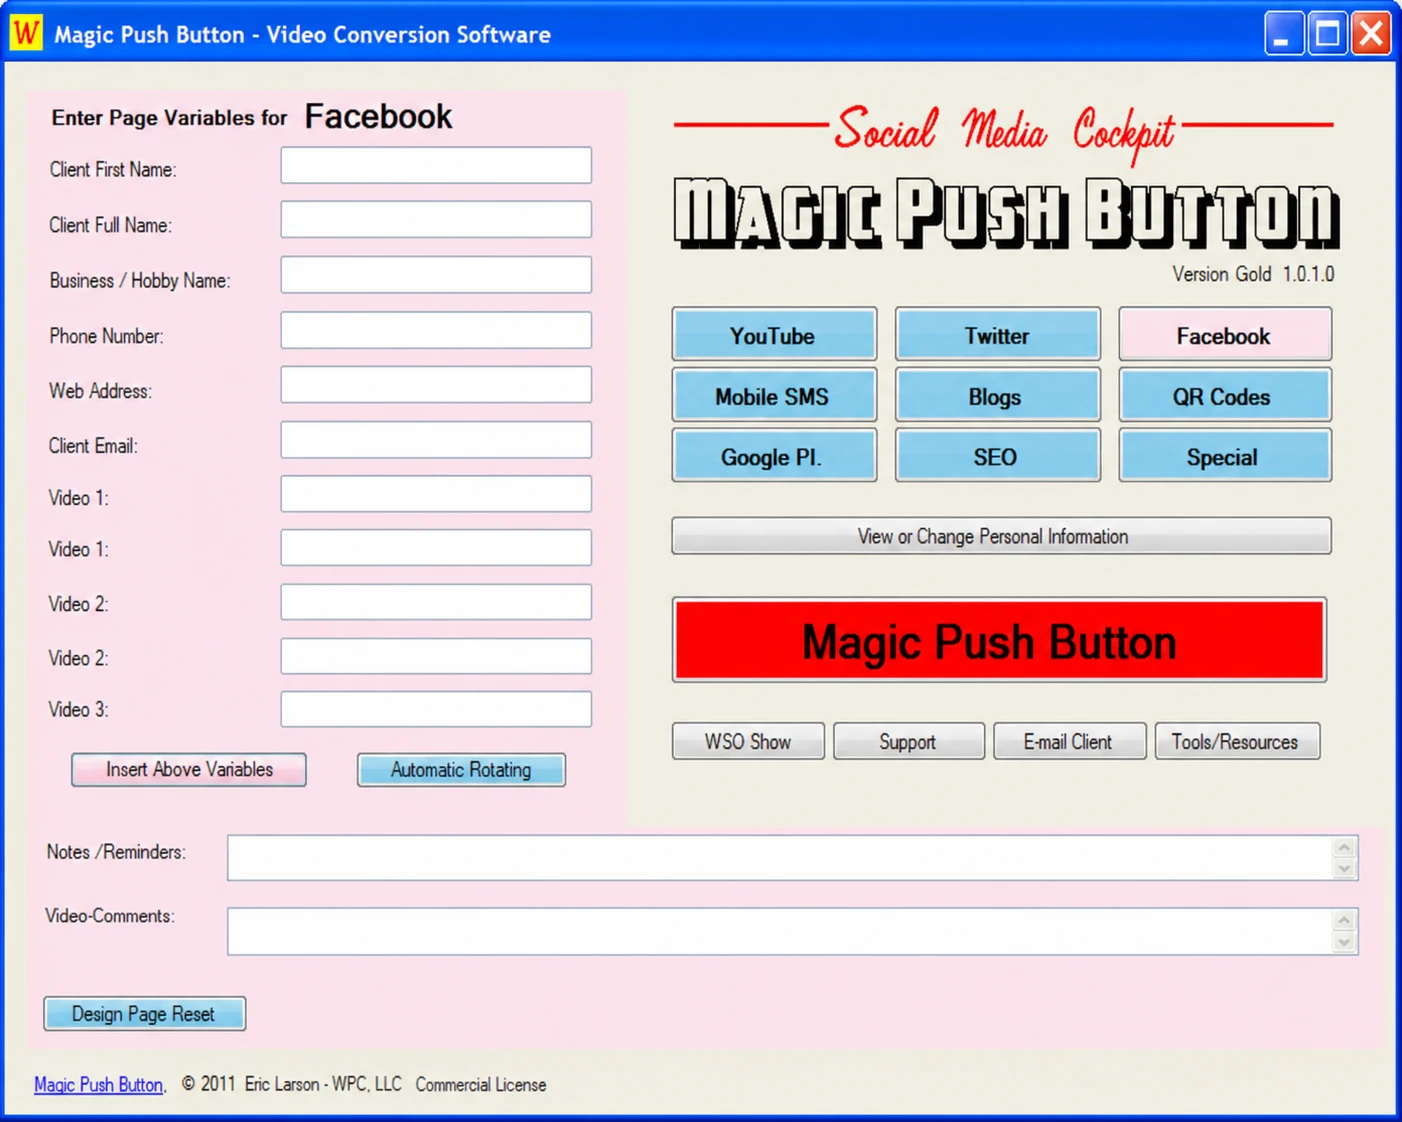The width and height of the screenshot is (1402, 1122).
Task: Click the 'Enter Page Variables for' heading
Action: tap(169, 118)
